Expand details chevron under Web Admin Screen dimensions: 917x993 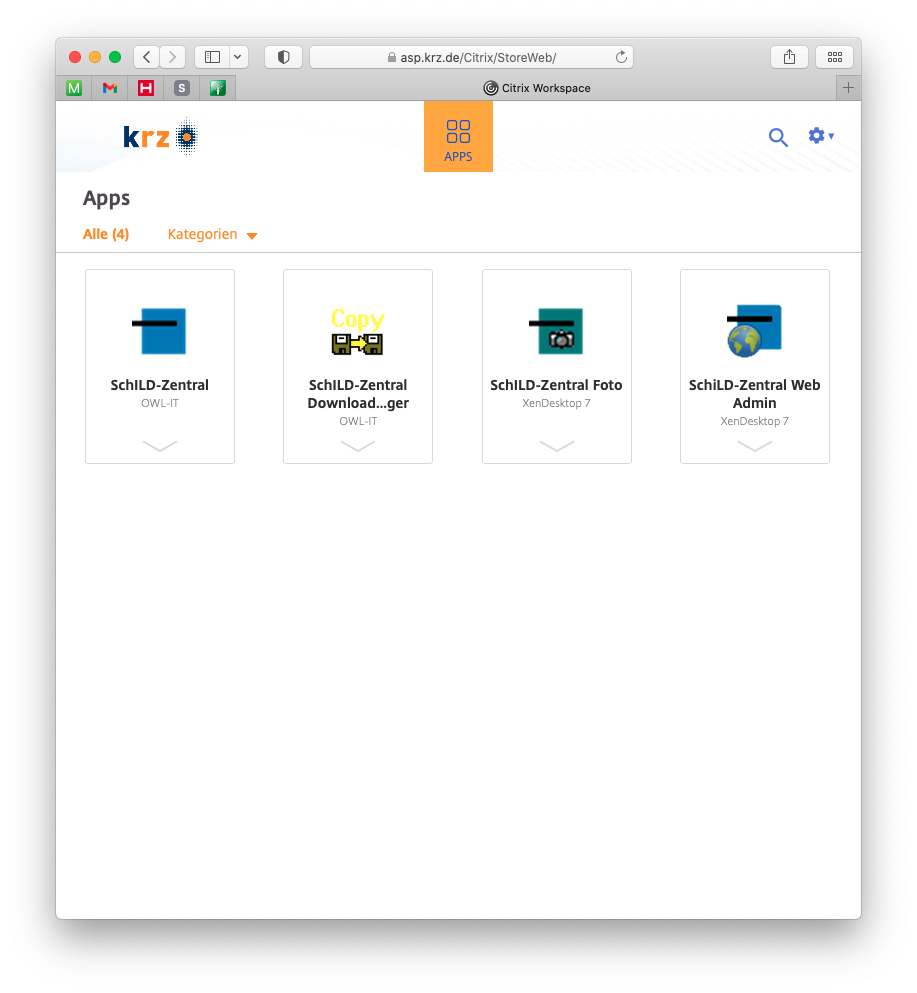point(754,446)
